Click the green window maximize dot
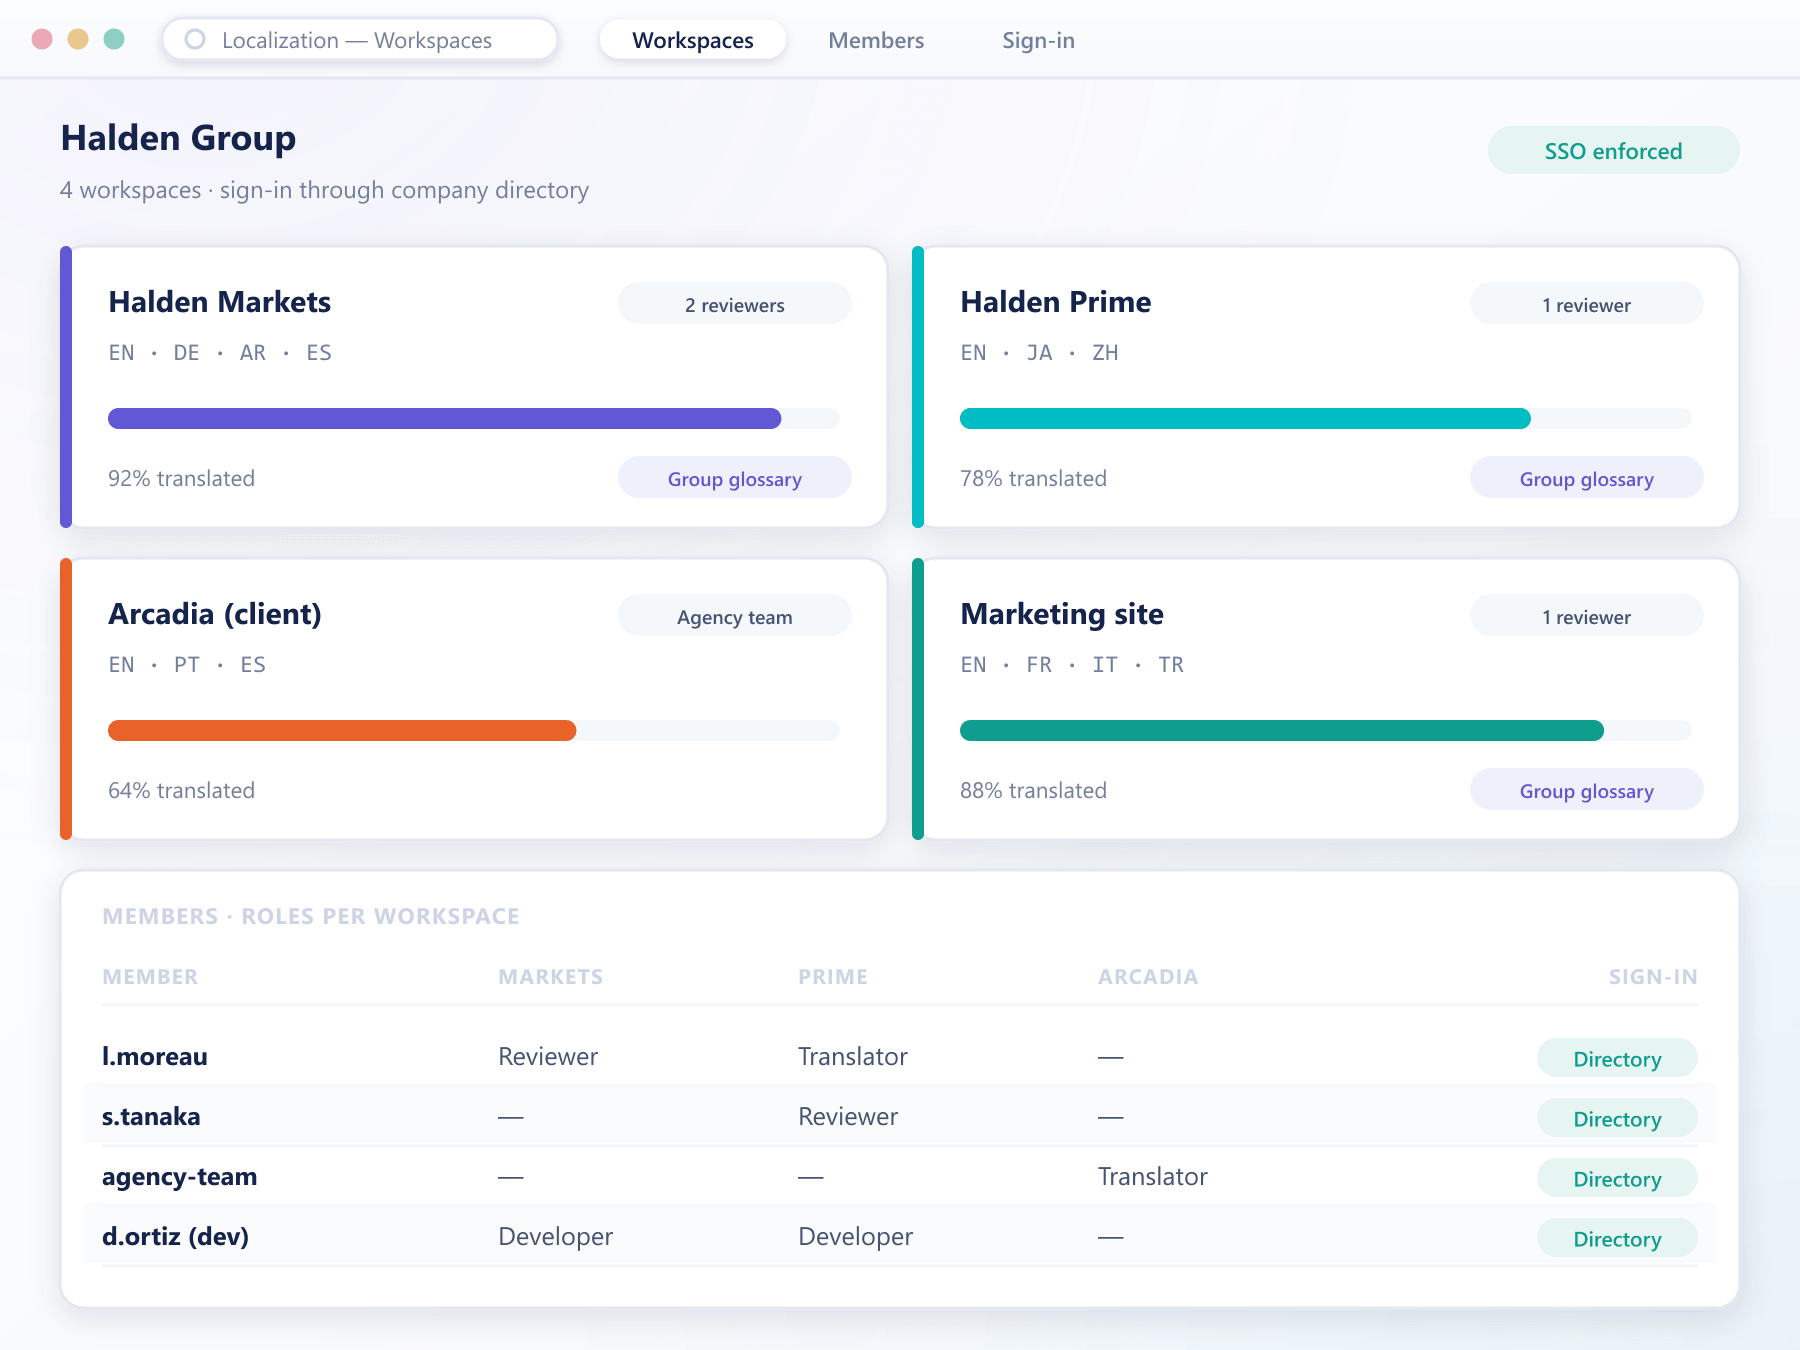The width and height of the screenshot is (1800, 1350). coord(114,39)
